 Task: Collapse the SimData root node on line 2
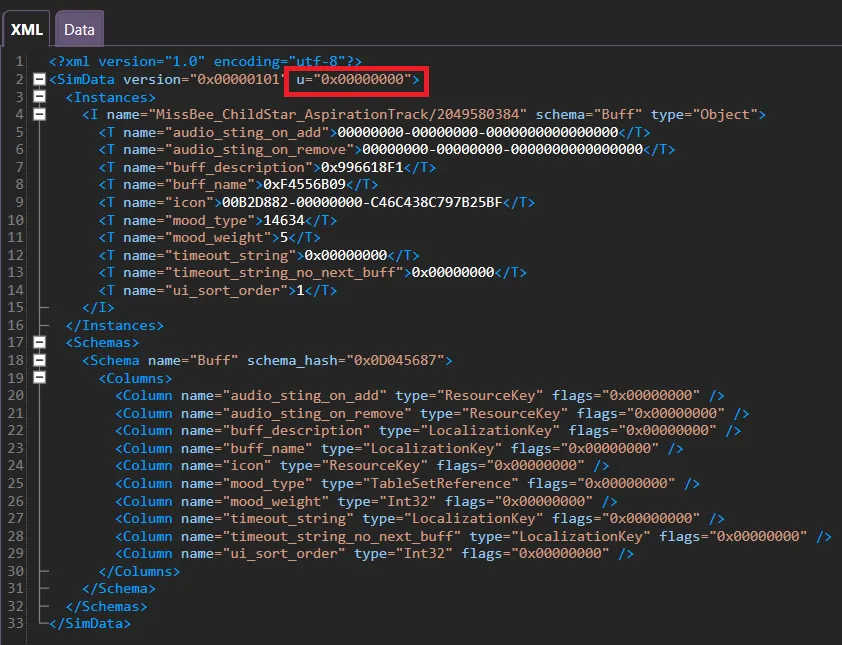(x=39, y=79)
